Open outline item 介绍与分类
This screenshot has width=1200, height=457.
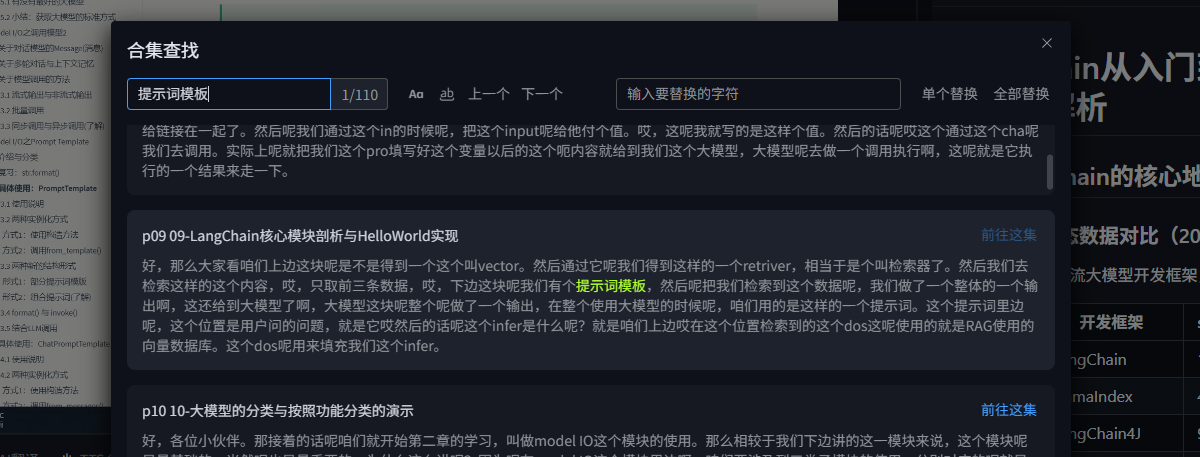[20, 156]
